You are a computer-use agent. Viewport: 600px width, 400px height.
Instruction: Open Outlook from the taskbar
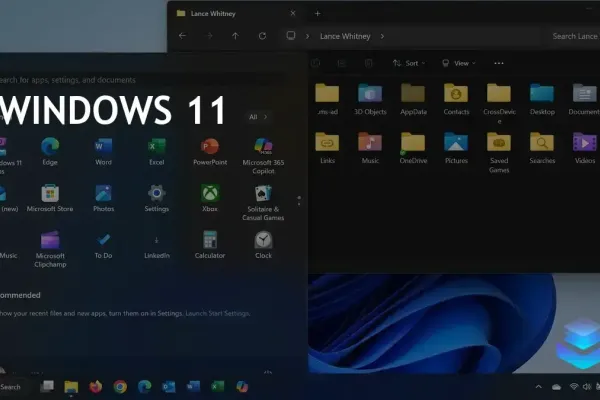coord(169,387)
